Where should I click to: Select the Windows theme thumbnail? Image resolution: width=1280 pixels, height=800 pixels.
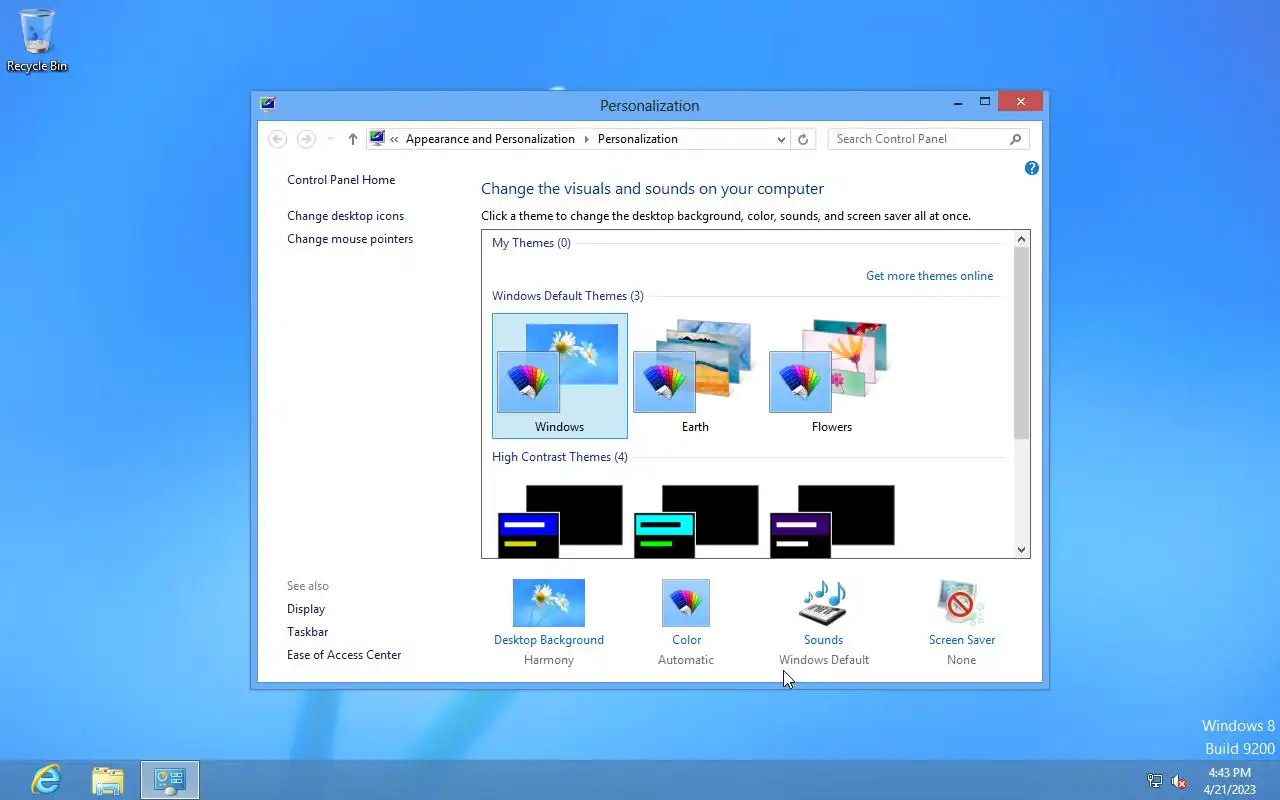click(559, 375)
